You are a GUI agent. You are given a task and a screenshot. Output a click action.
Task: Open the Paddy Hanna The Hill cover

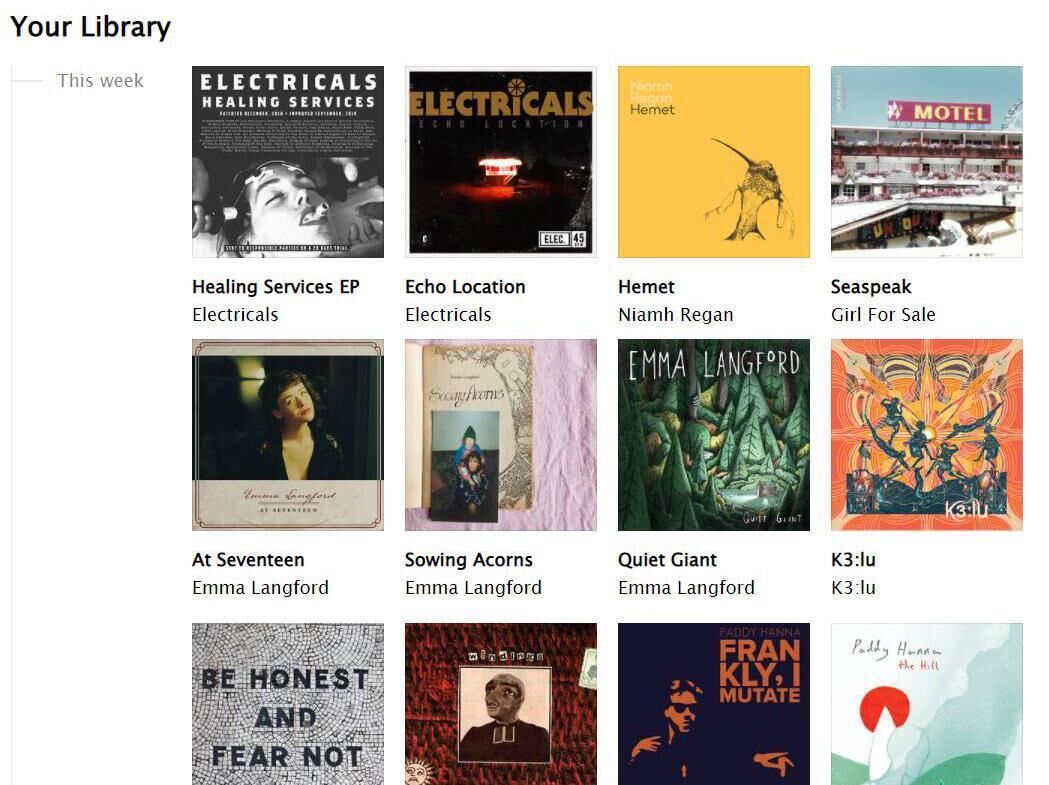pos(927,704)
